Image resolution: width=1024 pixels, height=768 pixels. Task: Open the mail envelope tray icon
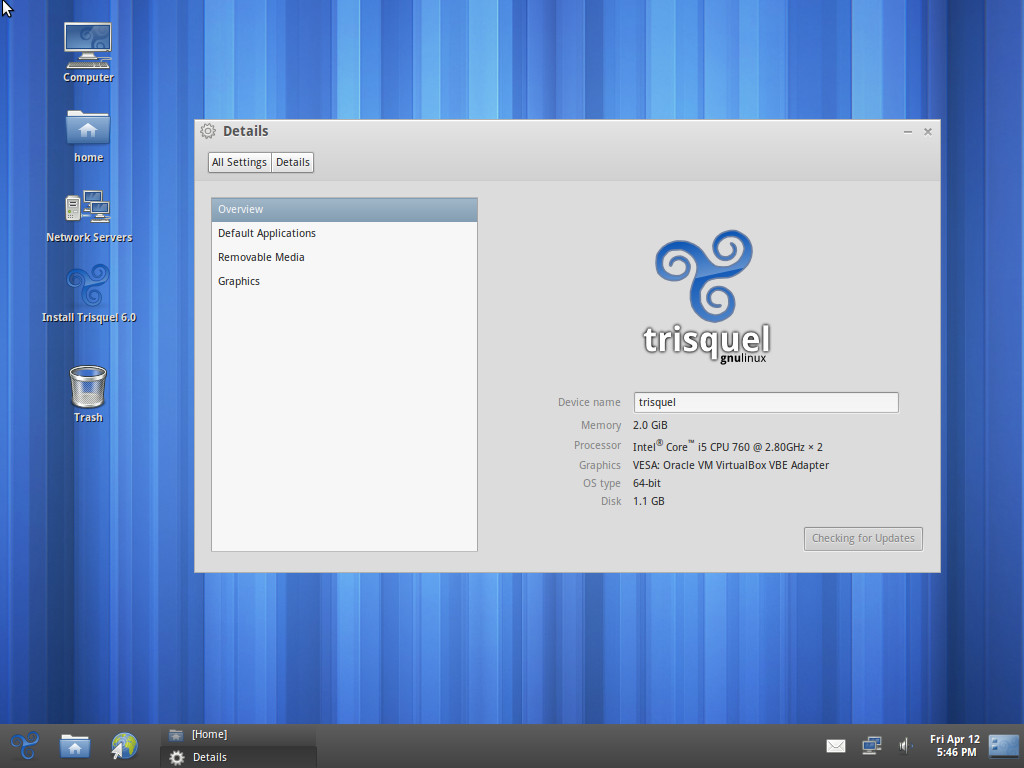(836, 746)
